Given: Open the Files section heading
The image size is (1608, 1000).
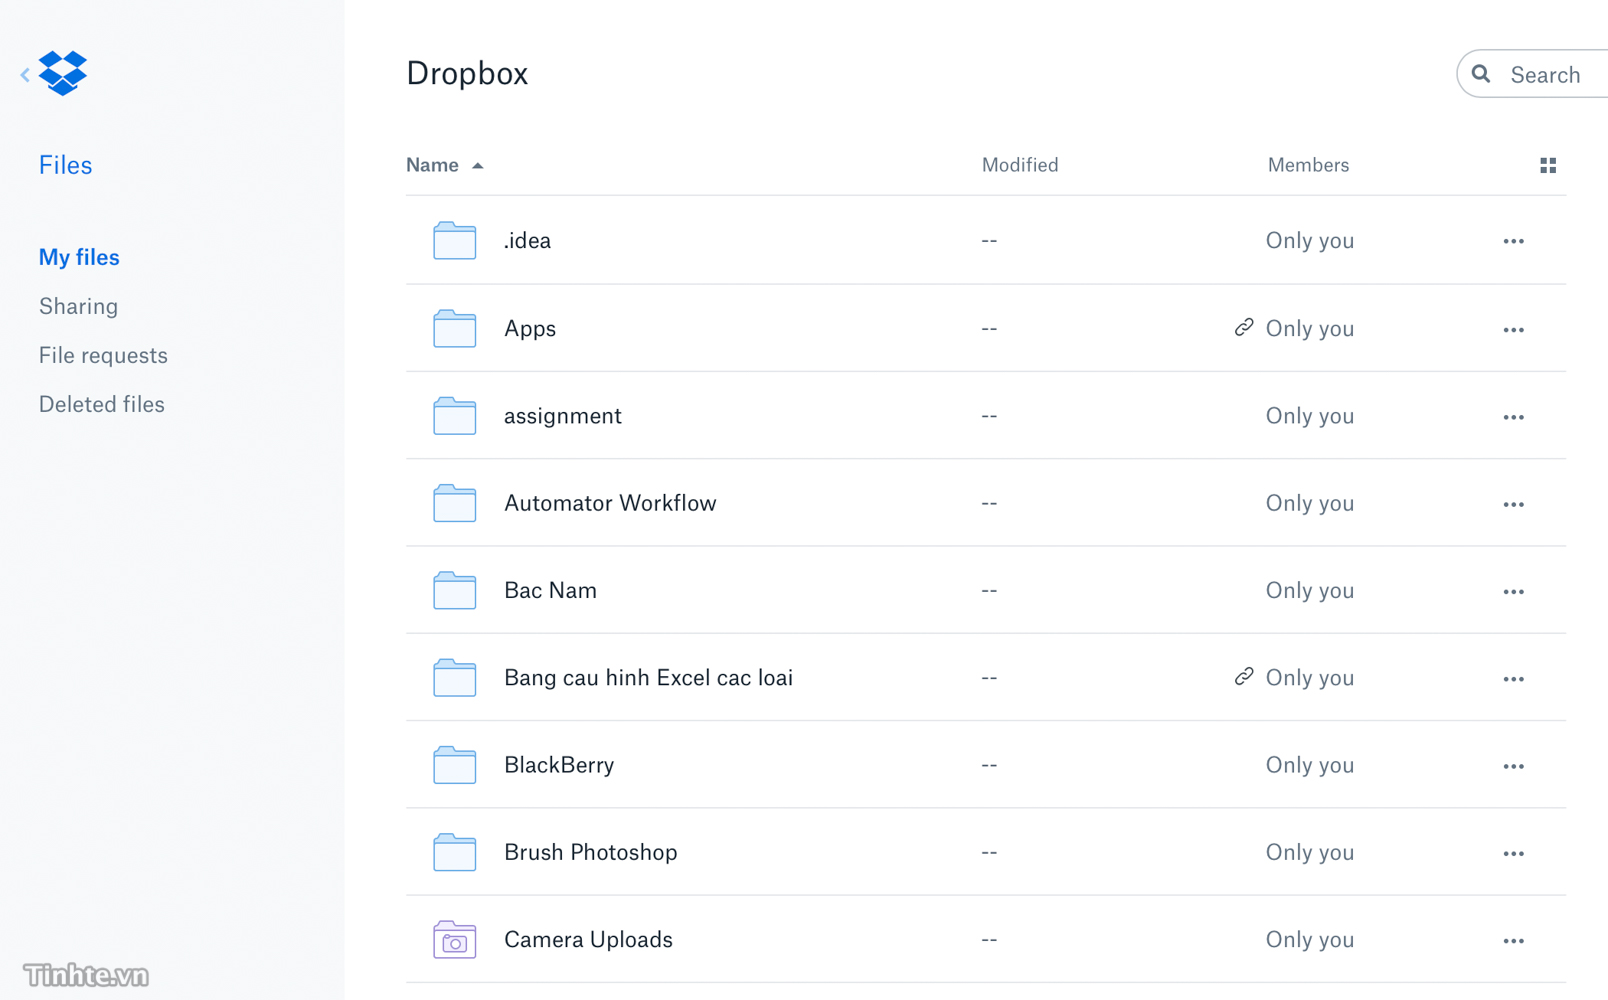Looking at the screenshot, I should 65,165.
